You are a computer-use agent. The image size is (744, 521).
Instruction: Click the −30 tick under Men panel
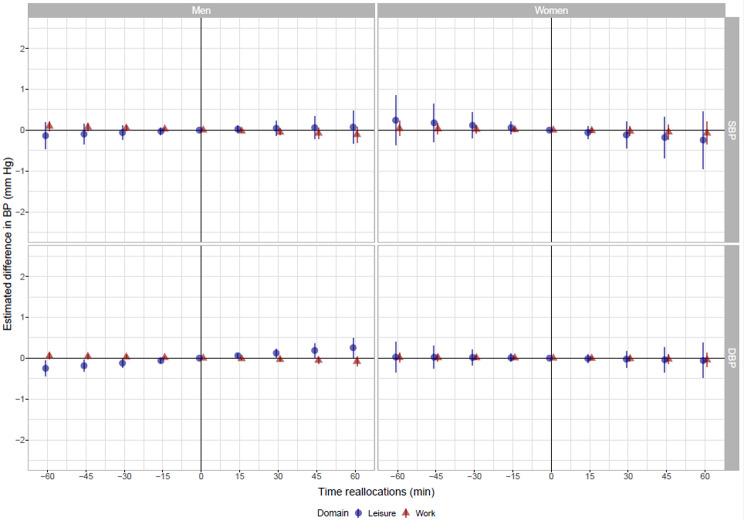pyautogui.click(x=124, y=476)
